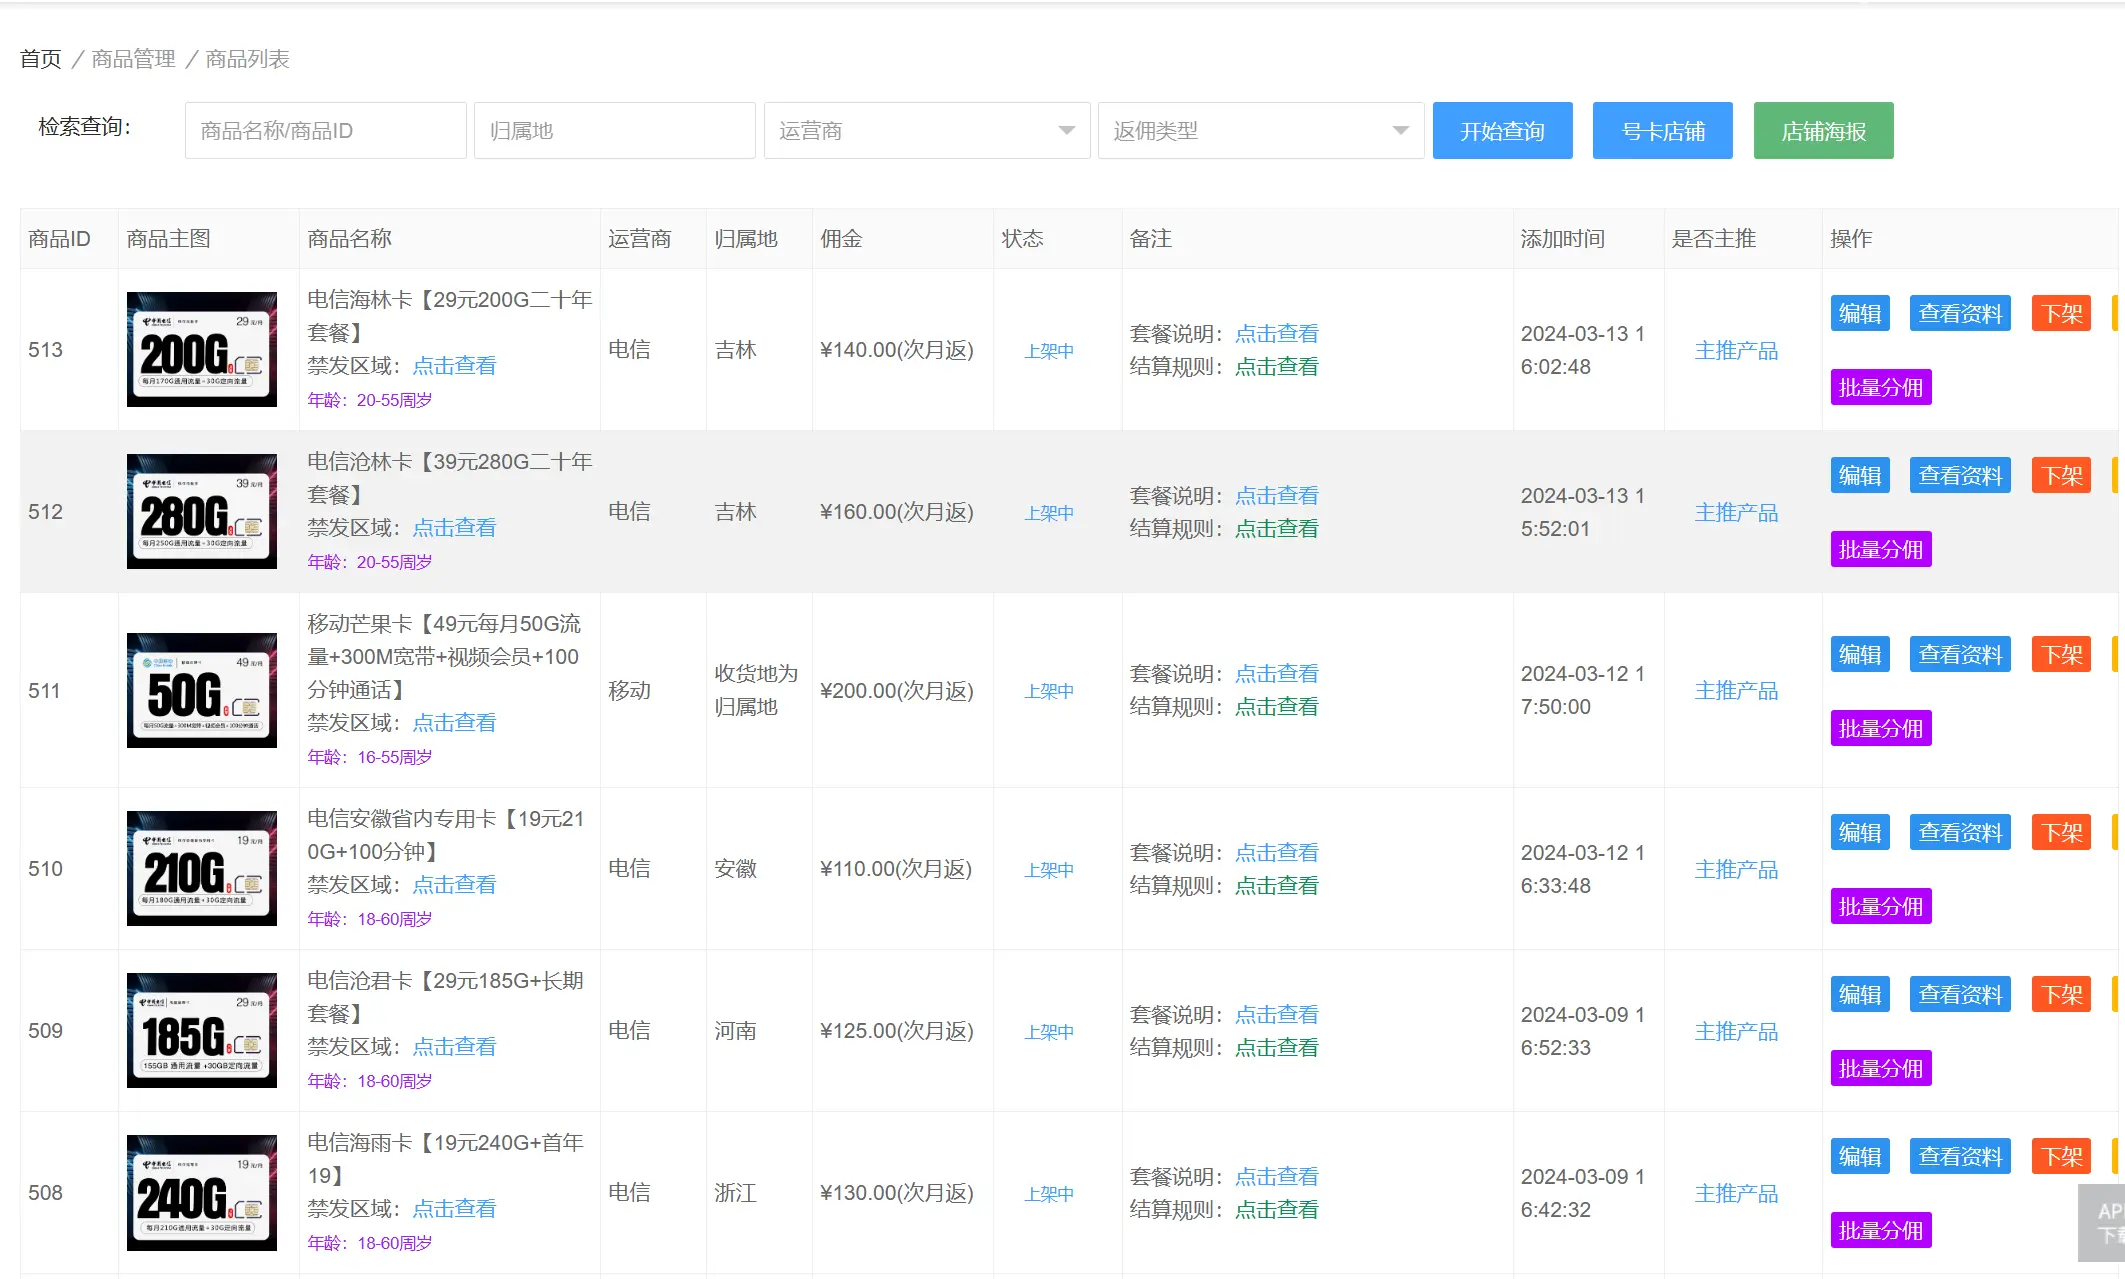View 禁发区域 点击查看 for product 509
Screen dimensions: 2125x1279
click(x=454, y=1047)
